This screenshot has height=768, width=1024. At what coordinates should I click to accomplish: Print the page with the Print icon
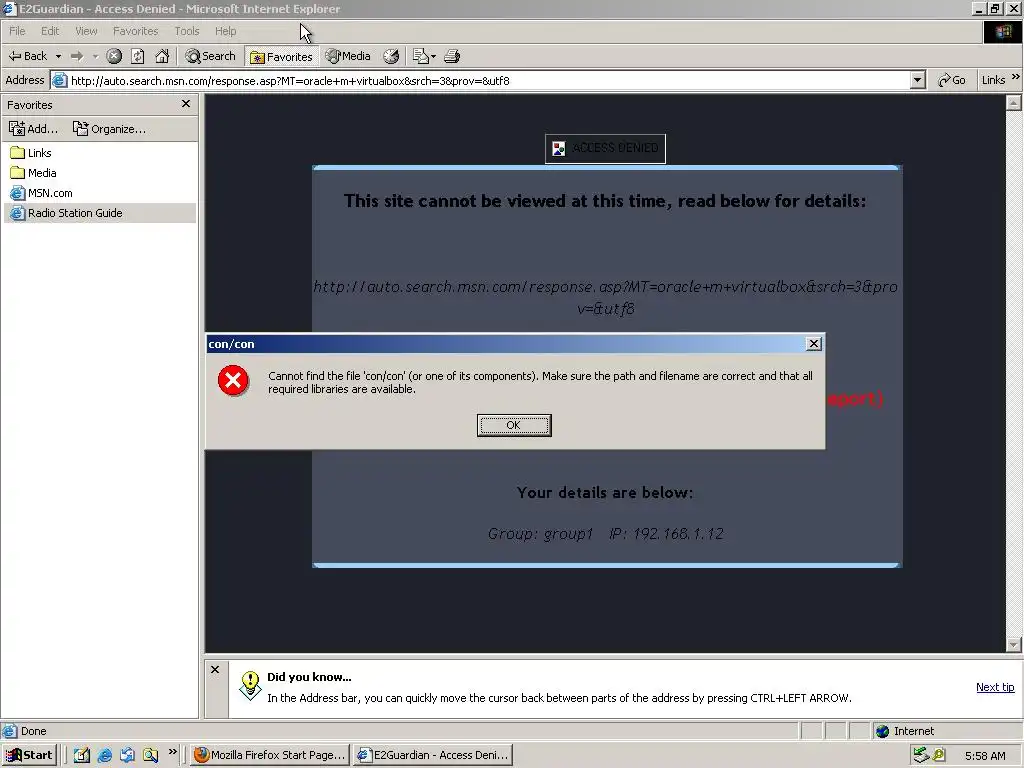pyautogui.click(x=452, y=56)
